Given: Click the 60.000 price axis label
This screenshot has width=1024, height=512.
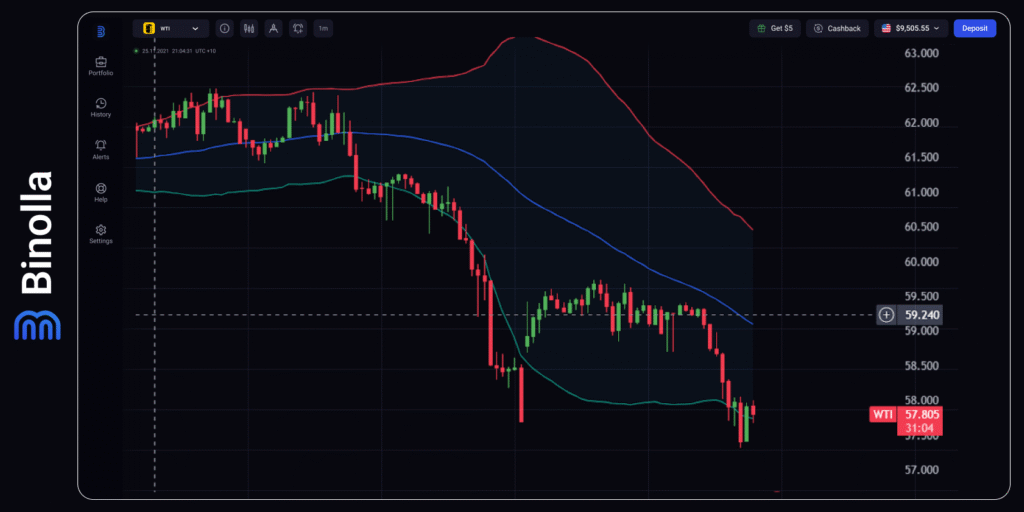Looking at the screenshot, I should coord(921,262).
